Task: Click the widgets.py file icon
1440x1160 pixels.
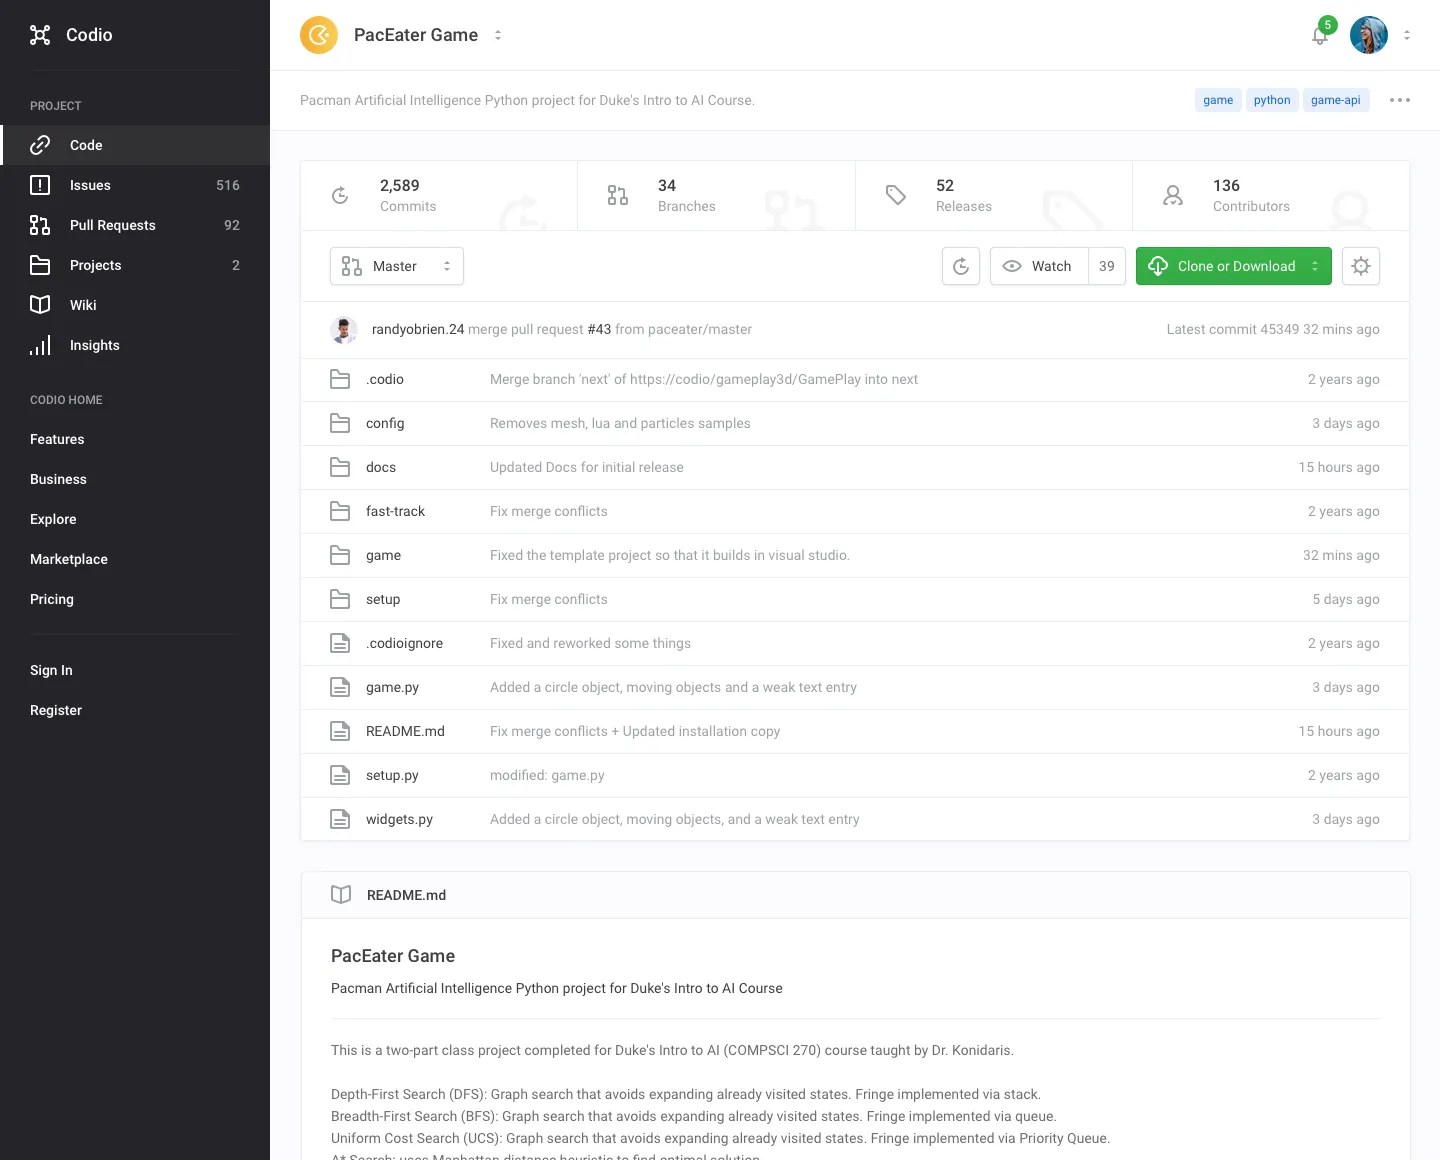Action: (x=340, y=819)
